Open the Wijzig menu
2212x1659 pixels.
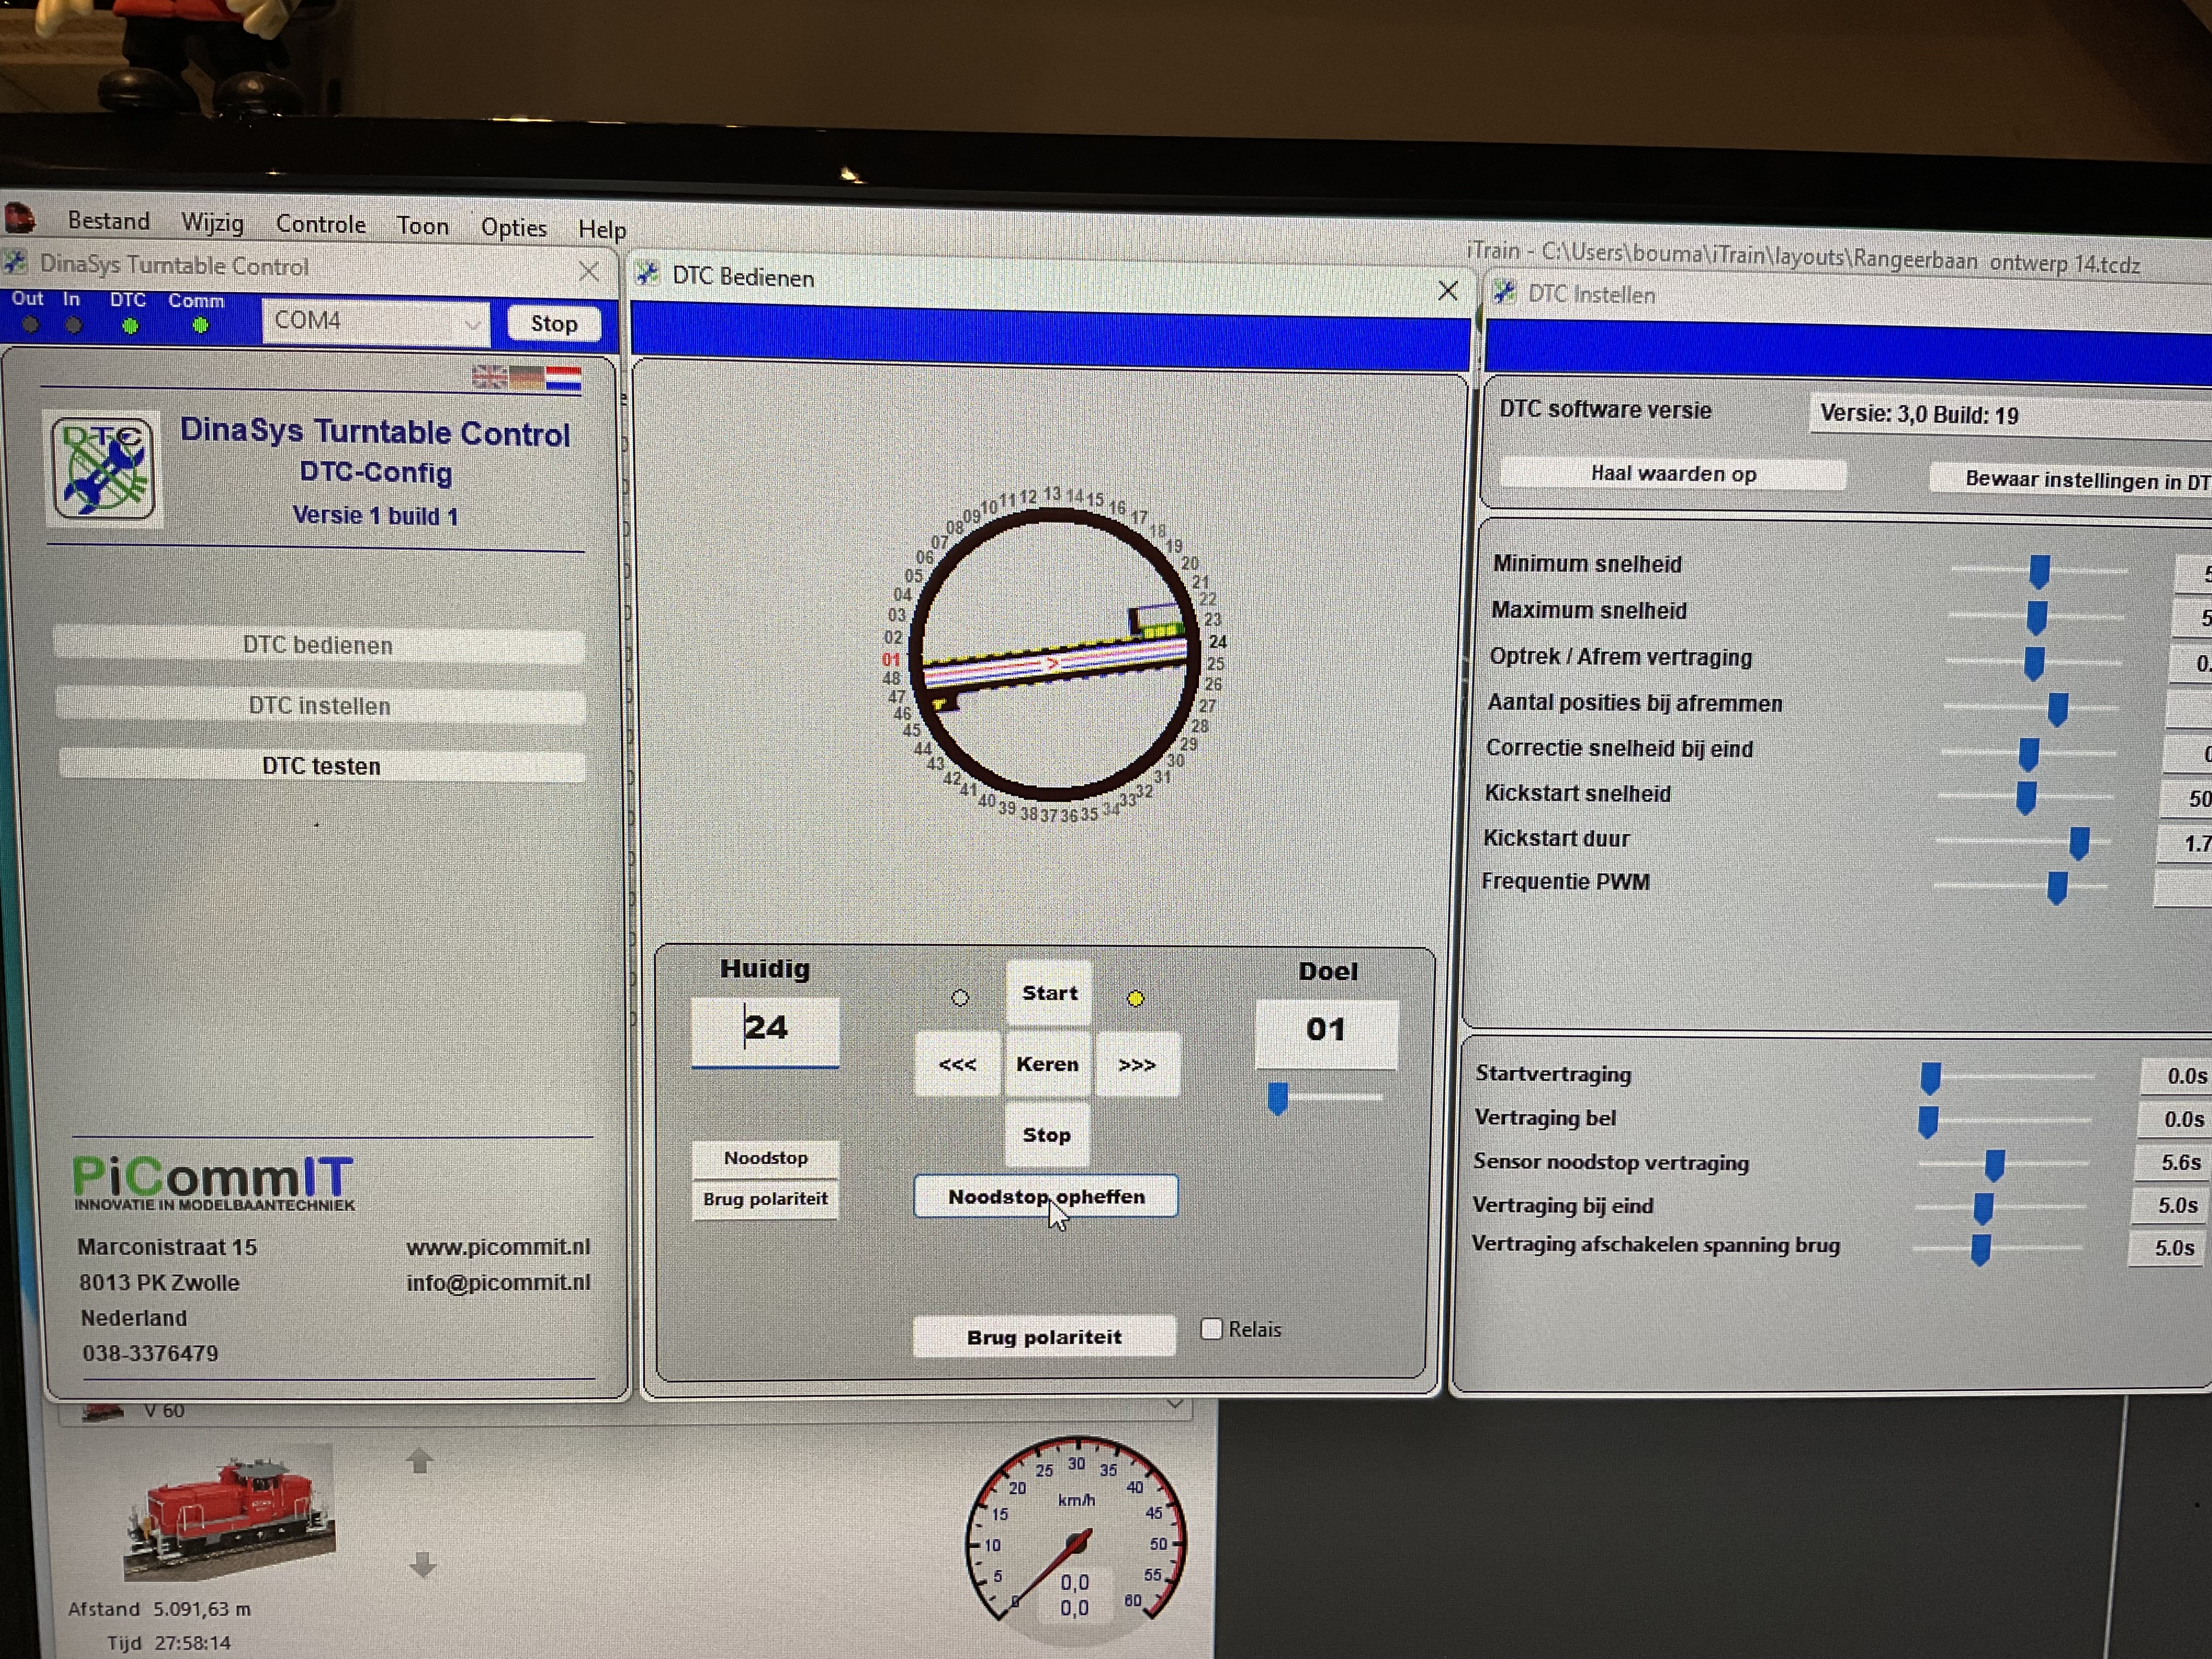tap(212, 222)
